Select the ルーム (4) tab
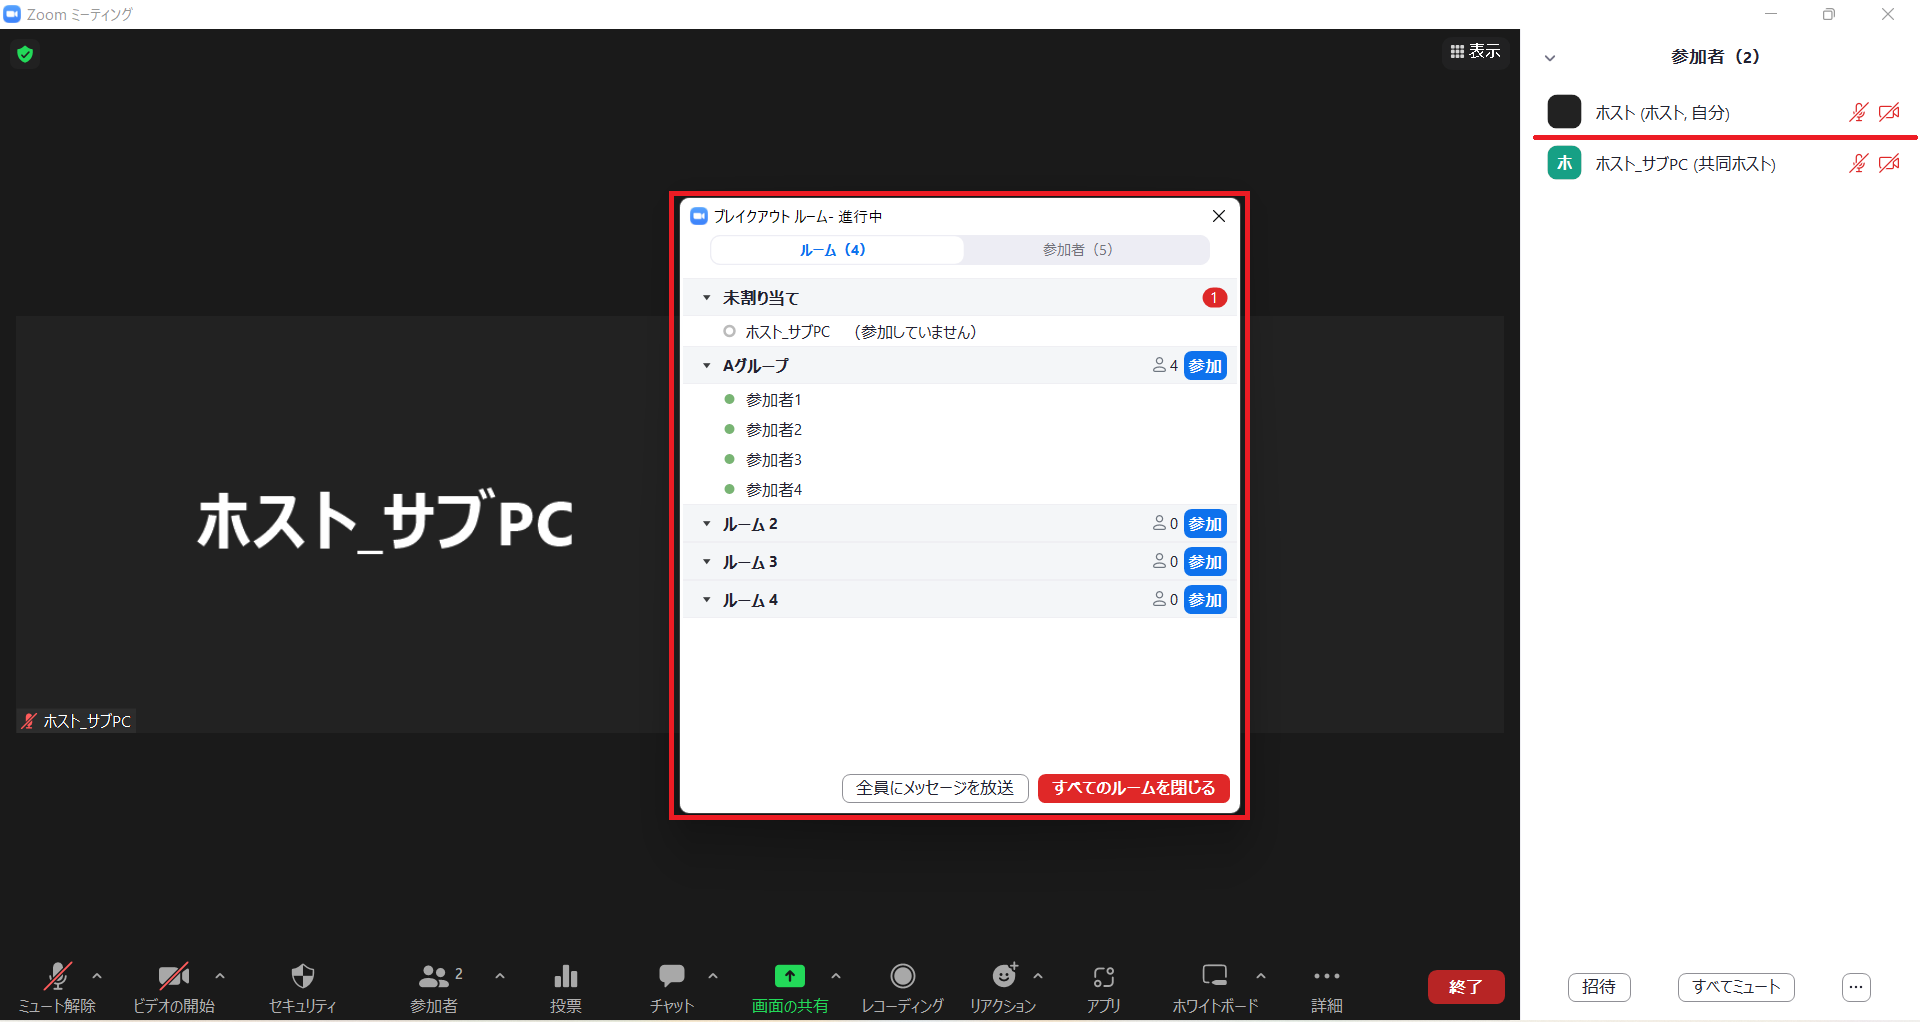The width and height of the screenshot is (1920, 1022). 833,250
